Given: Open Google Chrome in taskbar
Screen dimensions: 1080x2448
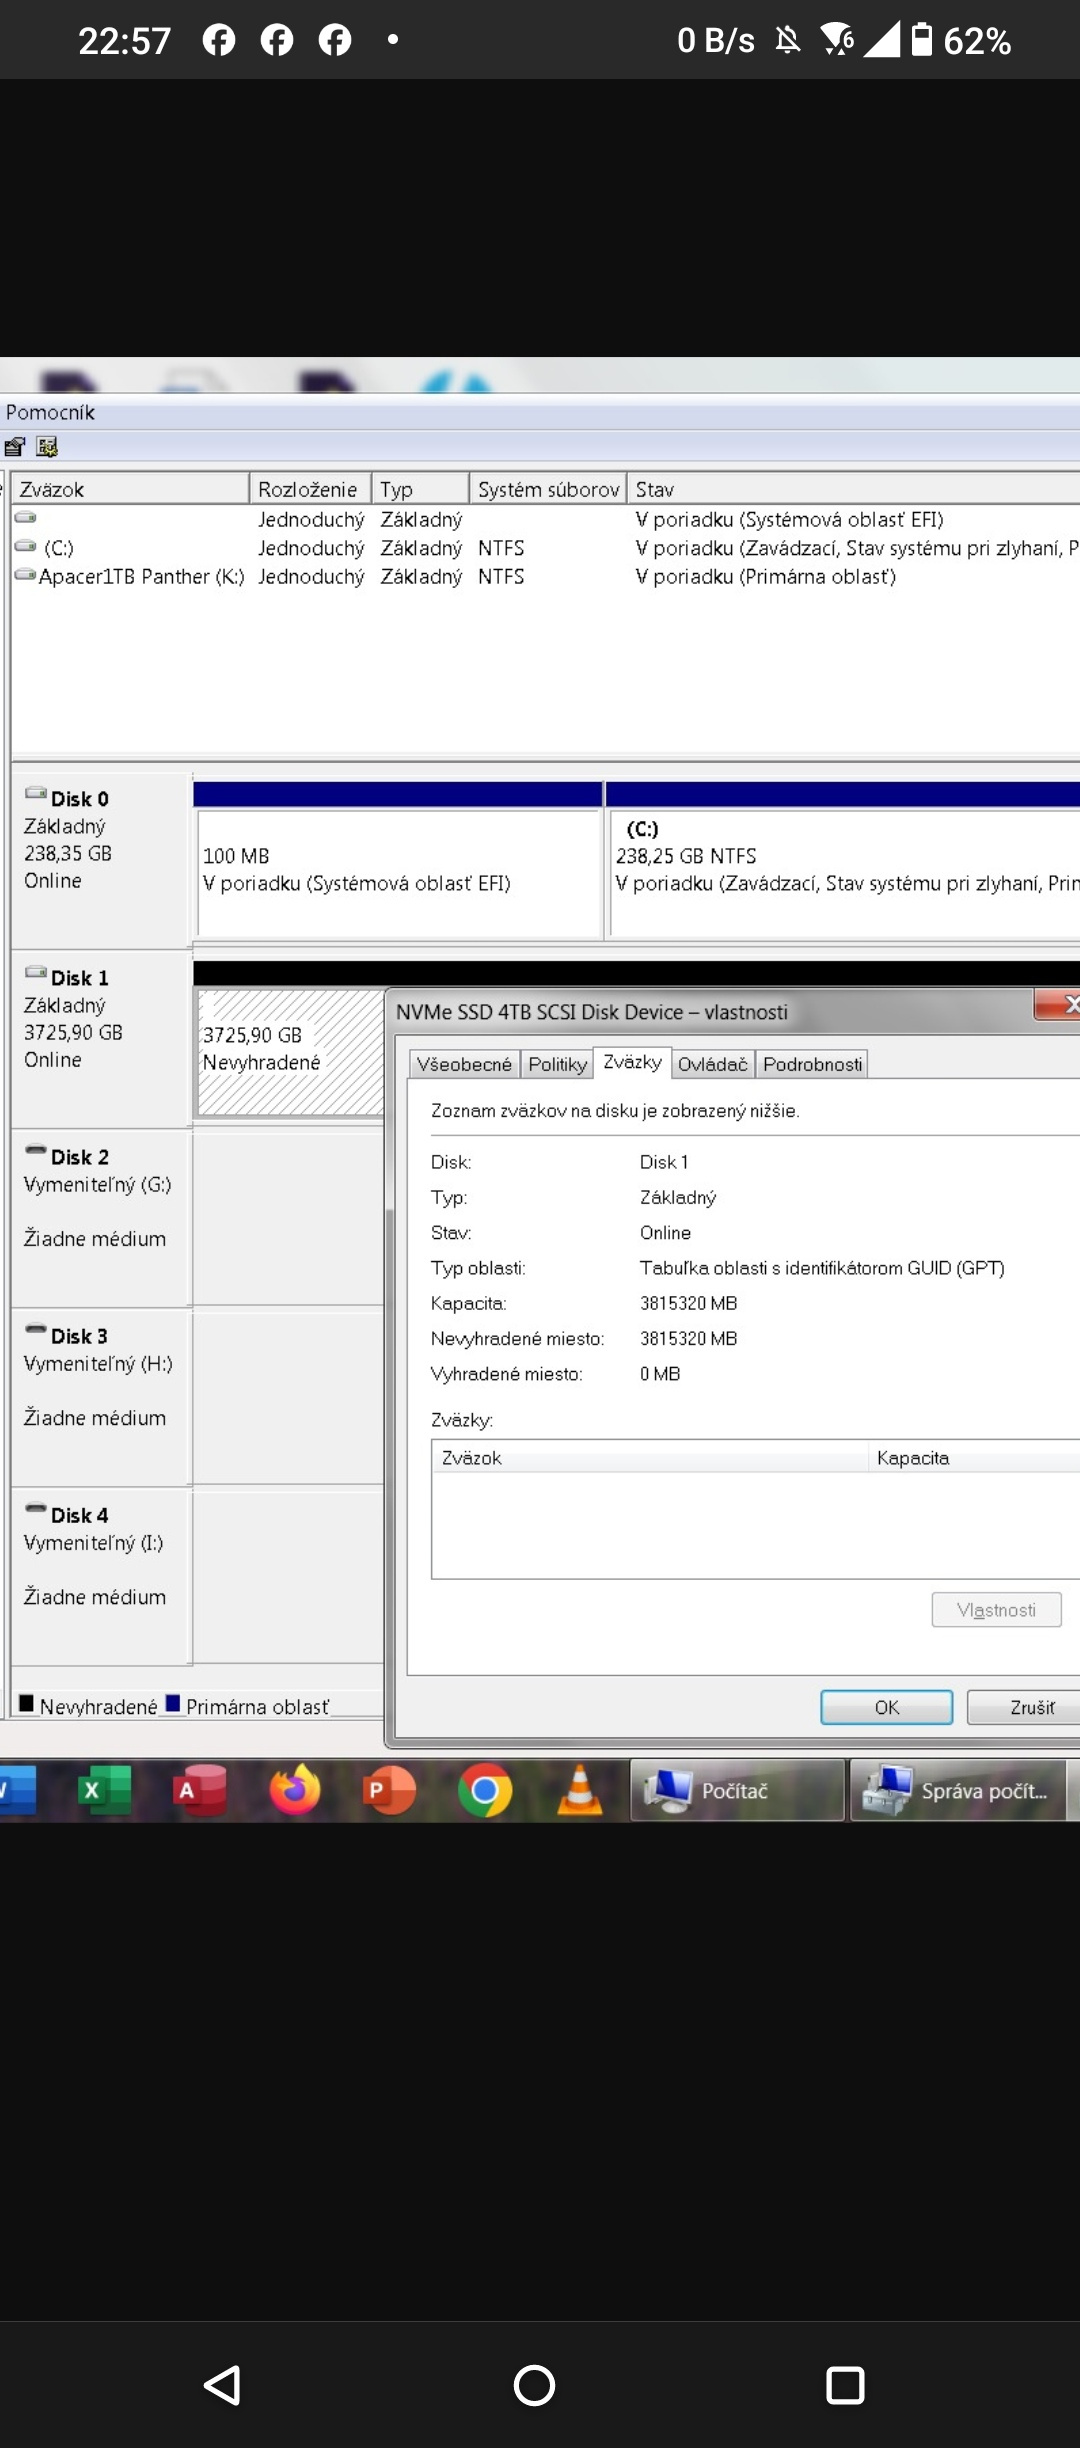Looking at the screenshot, I should (x=485, y=1790).
